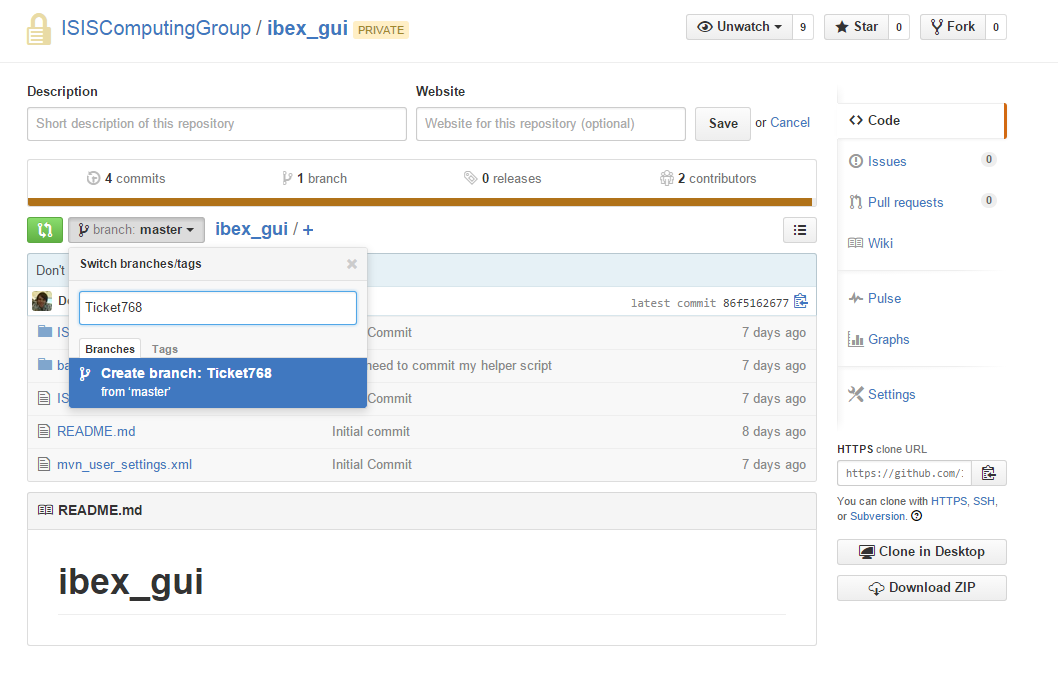Star the ibex_gui repository
1058x677 pixels.
tap(856, 27)
